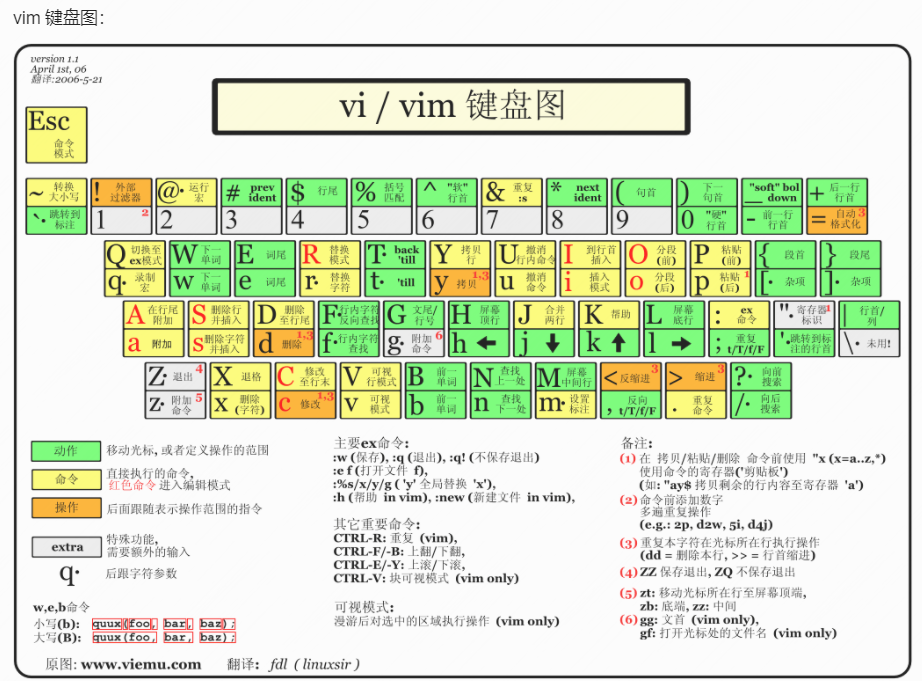Select the ! 外部过滤器 key cell

click(x=121, y=192)
